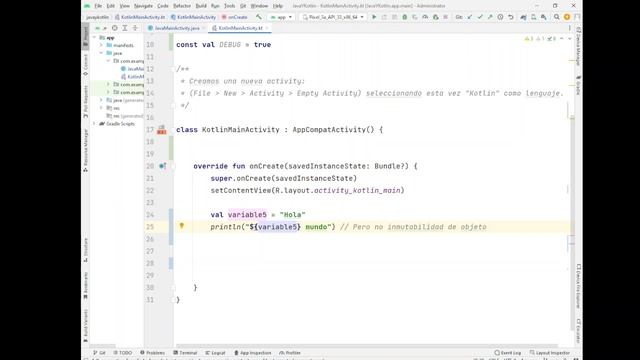Click the KotlinMainActivity.kt file breadcrumb
The width and height of the screenshot is (640, 360).
point(140,17)
